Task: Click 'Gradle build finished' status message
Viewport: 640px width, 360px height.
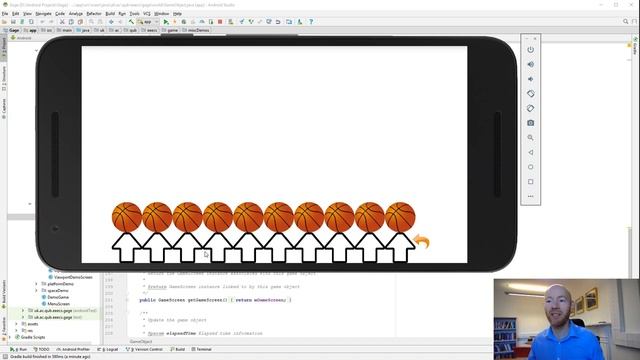Action: click(50, 356)
